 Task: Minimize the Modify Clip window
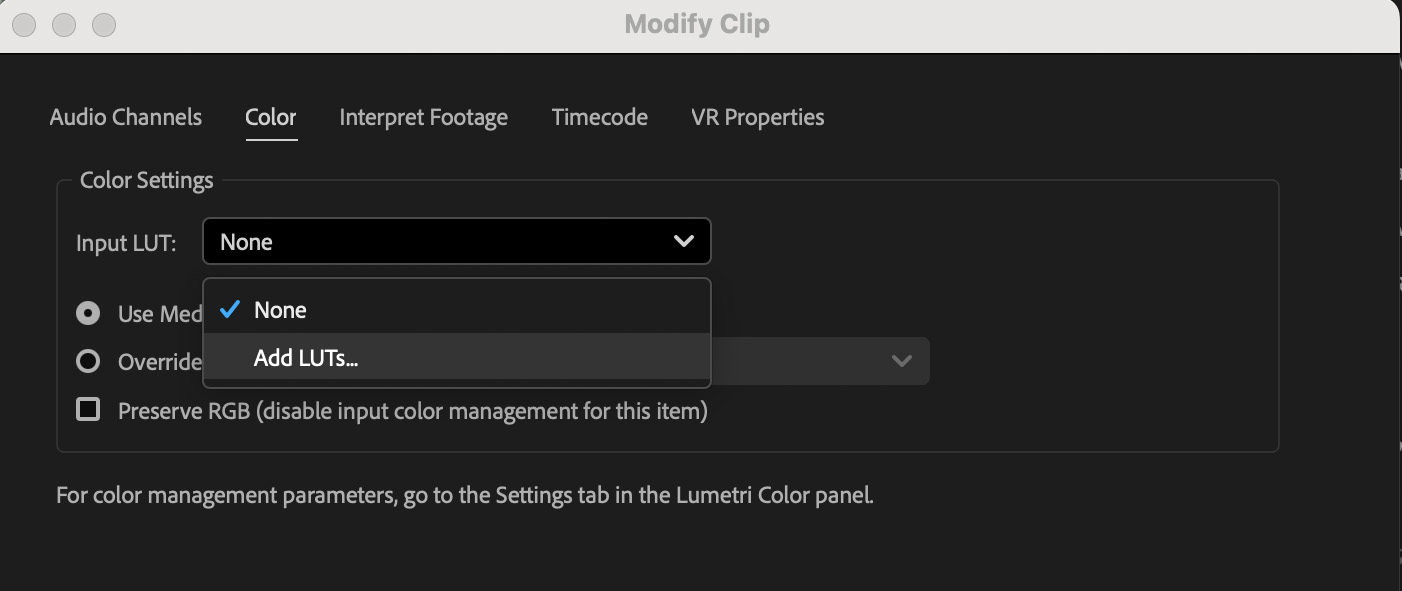(x=64, y=24)
